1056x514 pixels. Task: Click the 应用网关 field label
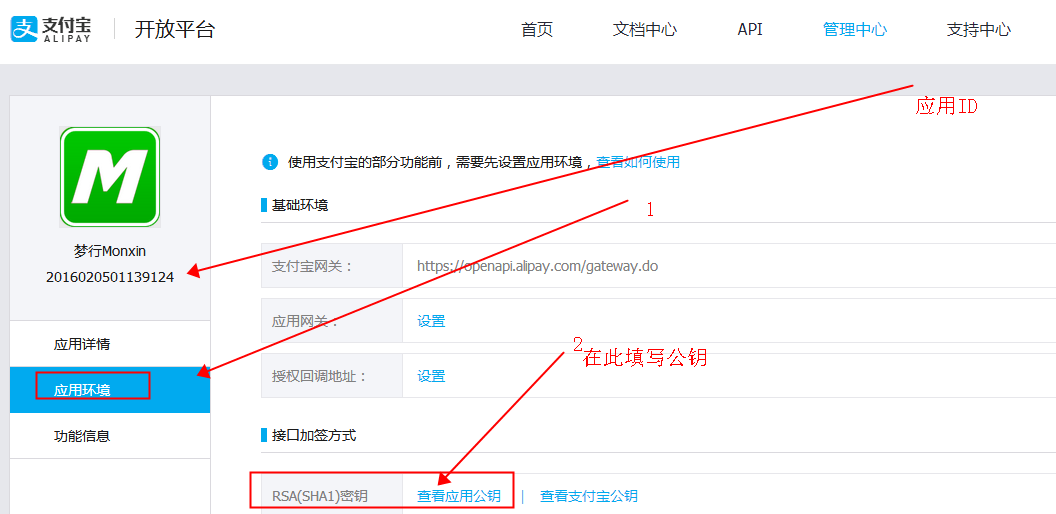point(305,321)
